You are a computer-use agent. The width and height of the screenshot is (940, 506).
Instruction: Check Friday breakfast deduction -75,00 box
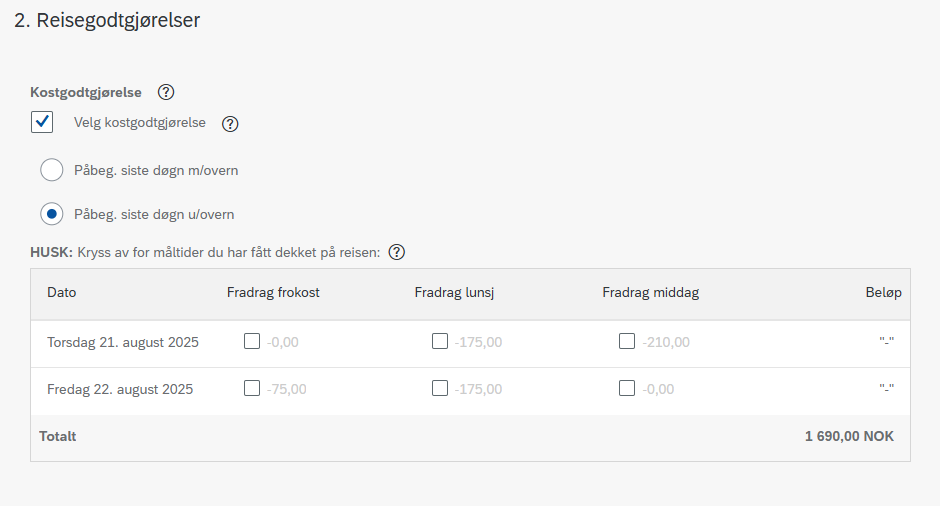pos(252,388)
